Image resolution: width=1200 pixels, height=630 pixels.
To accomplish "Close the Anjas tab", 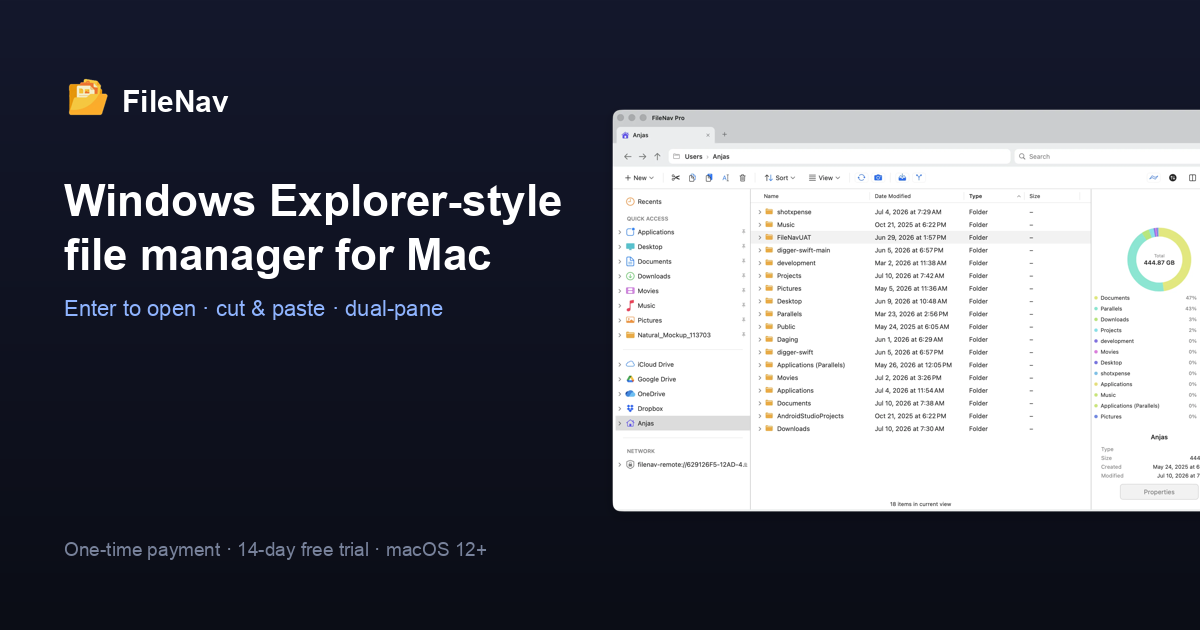I will click(x=708, y=134).
